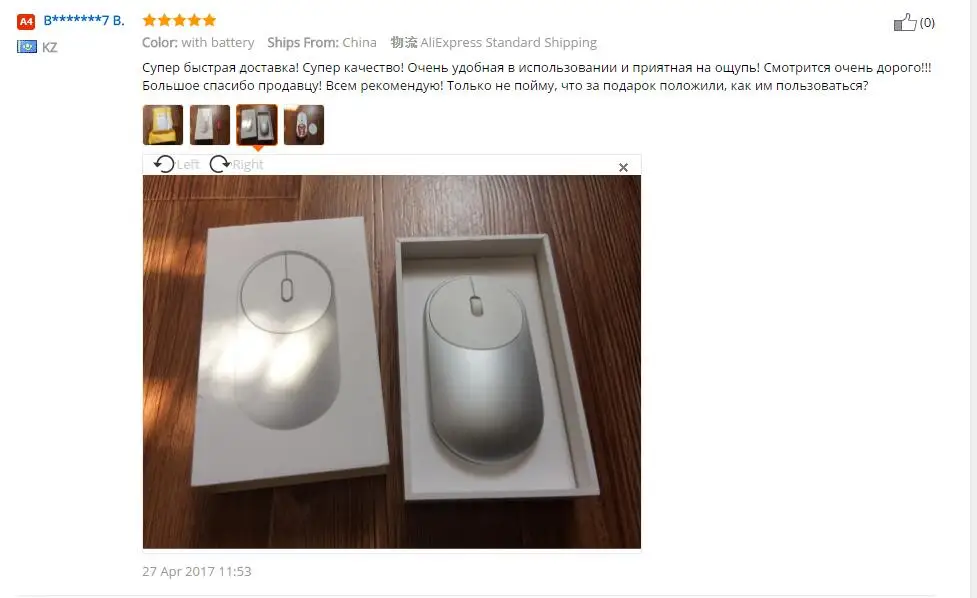Click the orange A4 buyer level badge
Viewport: 977px width, 598px height.
pos(26,22)
